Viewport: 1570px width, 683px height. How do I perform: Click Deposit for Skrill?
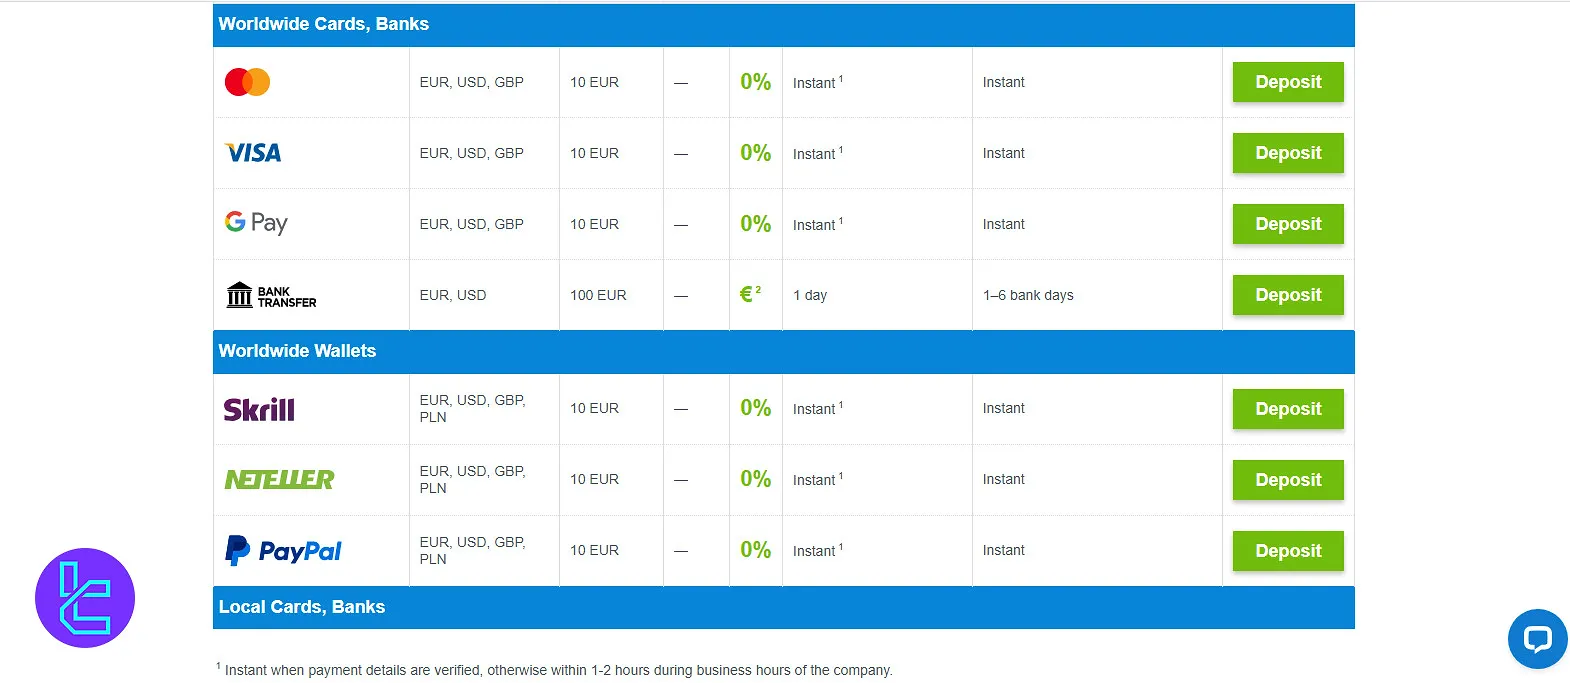1288,409
